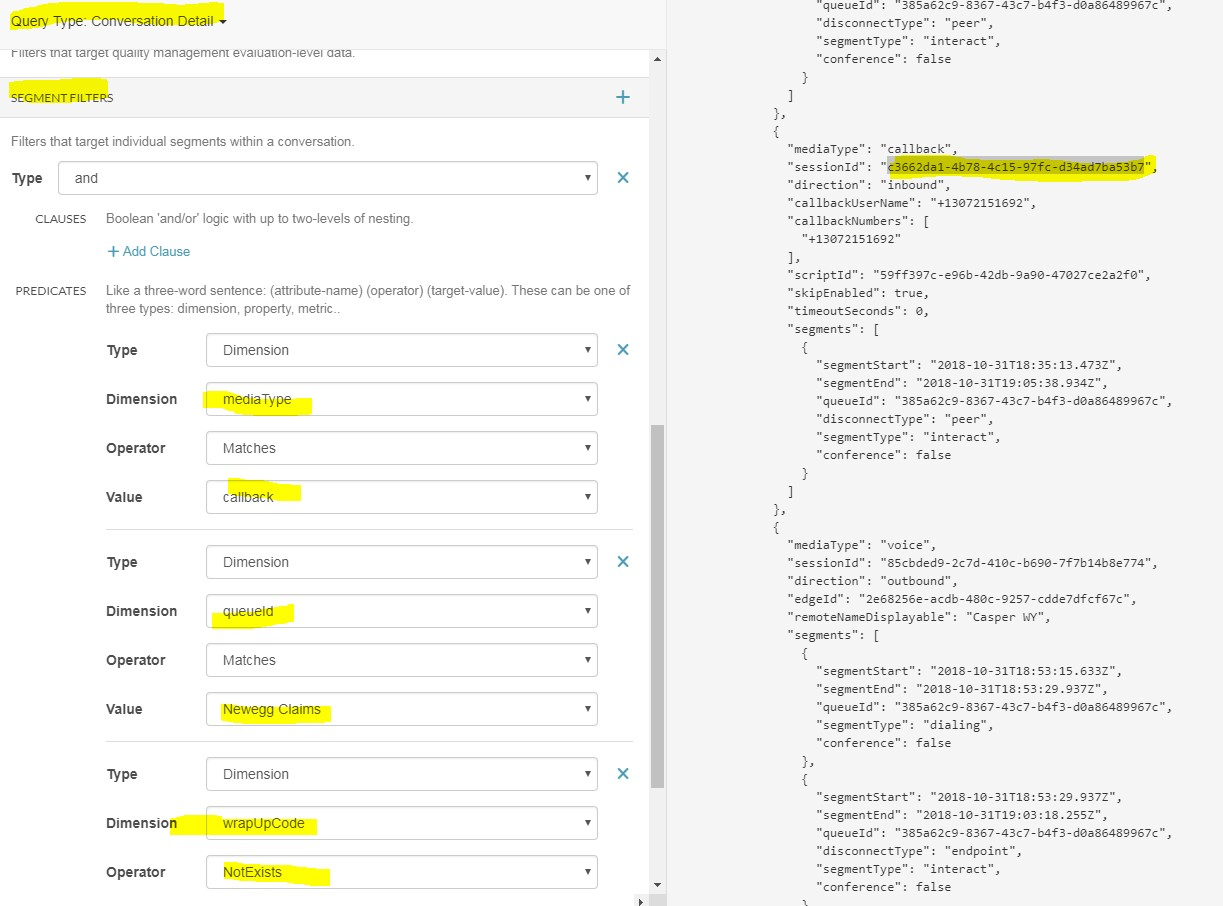Open the 'and' filter Type dropdown
Image resolution: width=1223 pixels, height=906 pixels.
(x=328, y=178)
